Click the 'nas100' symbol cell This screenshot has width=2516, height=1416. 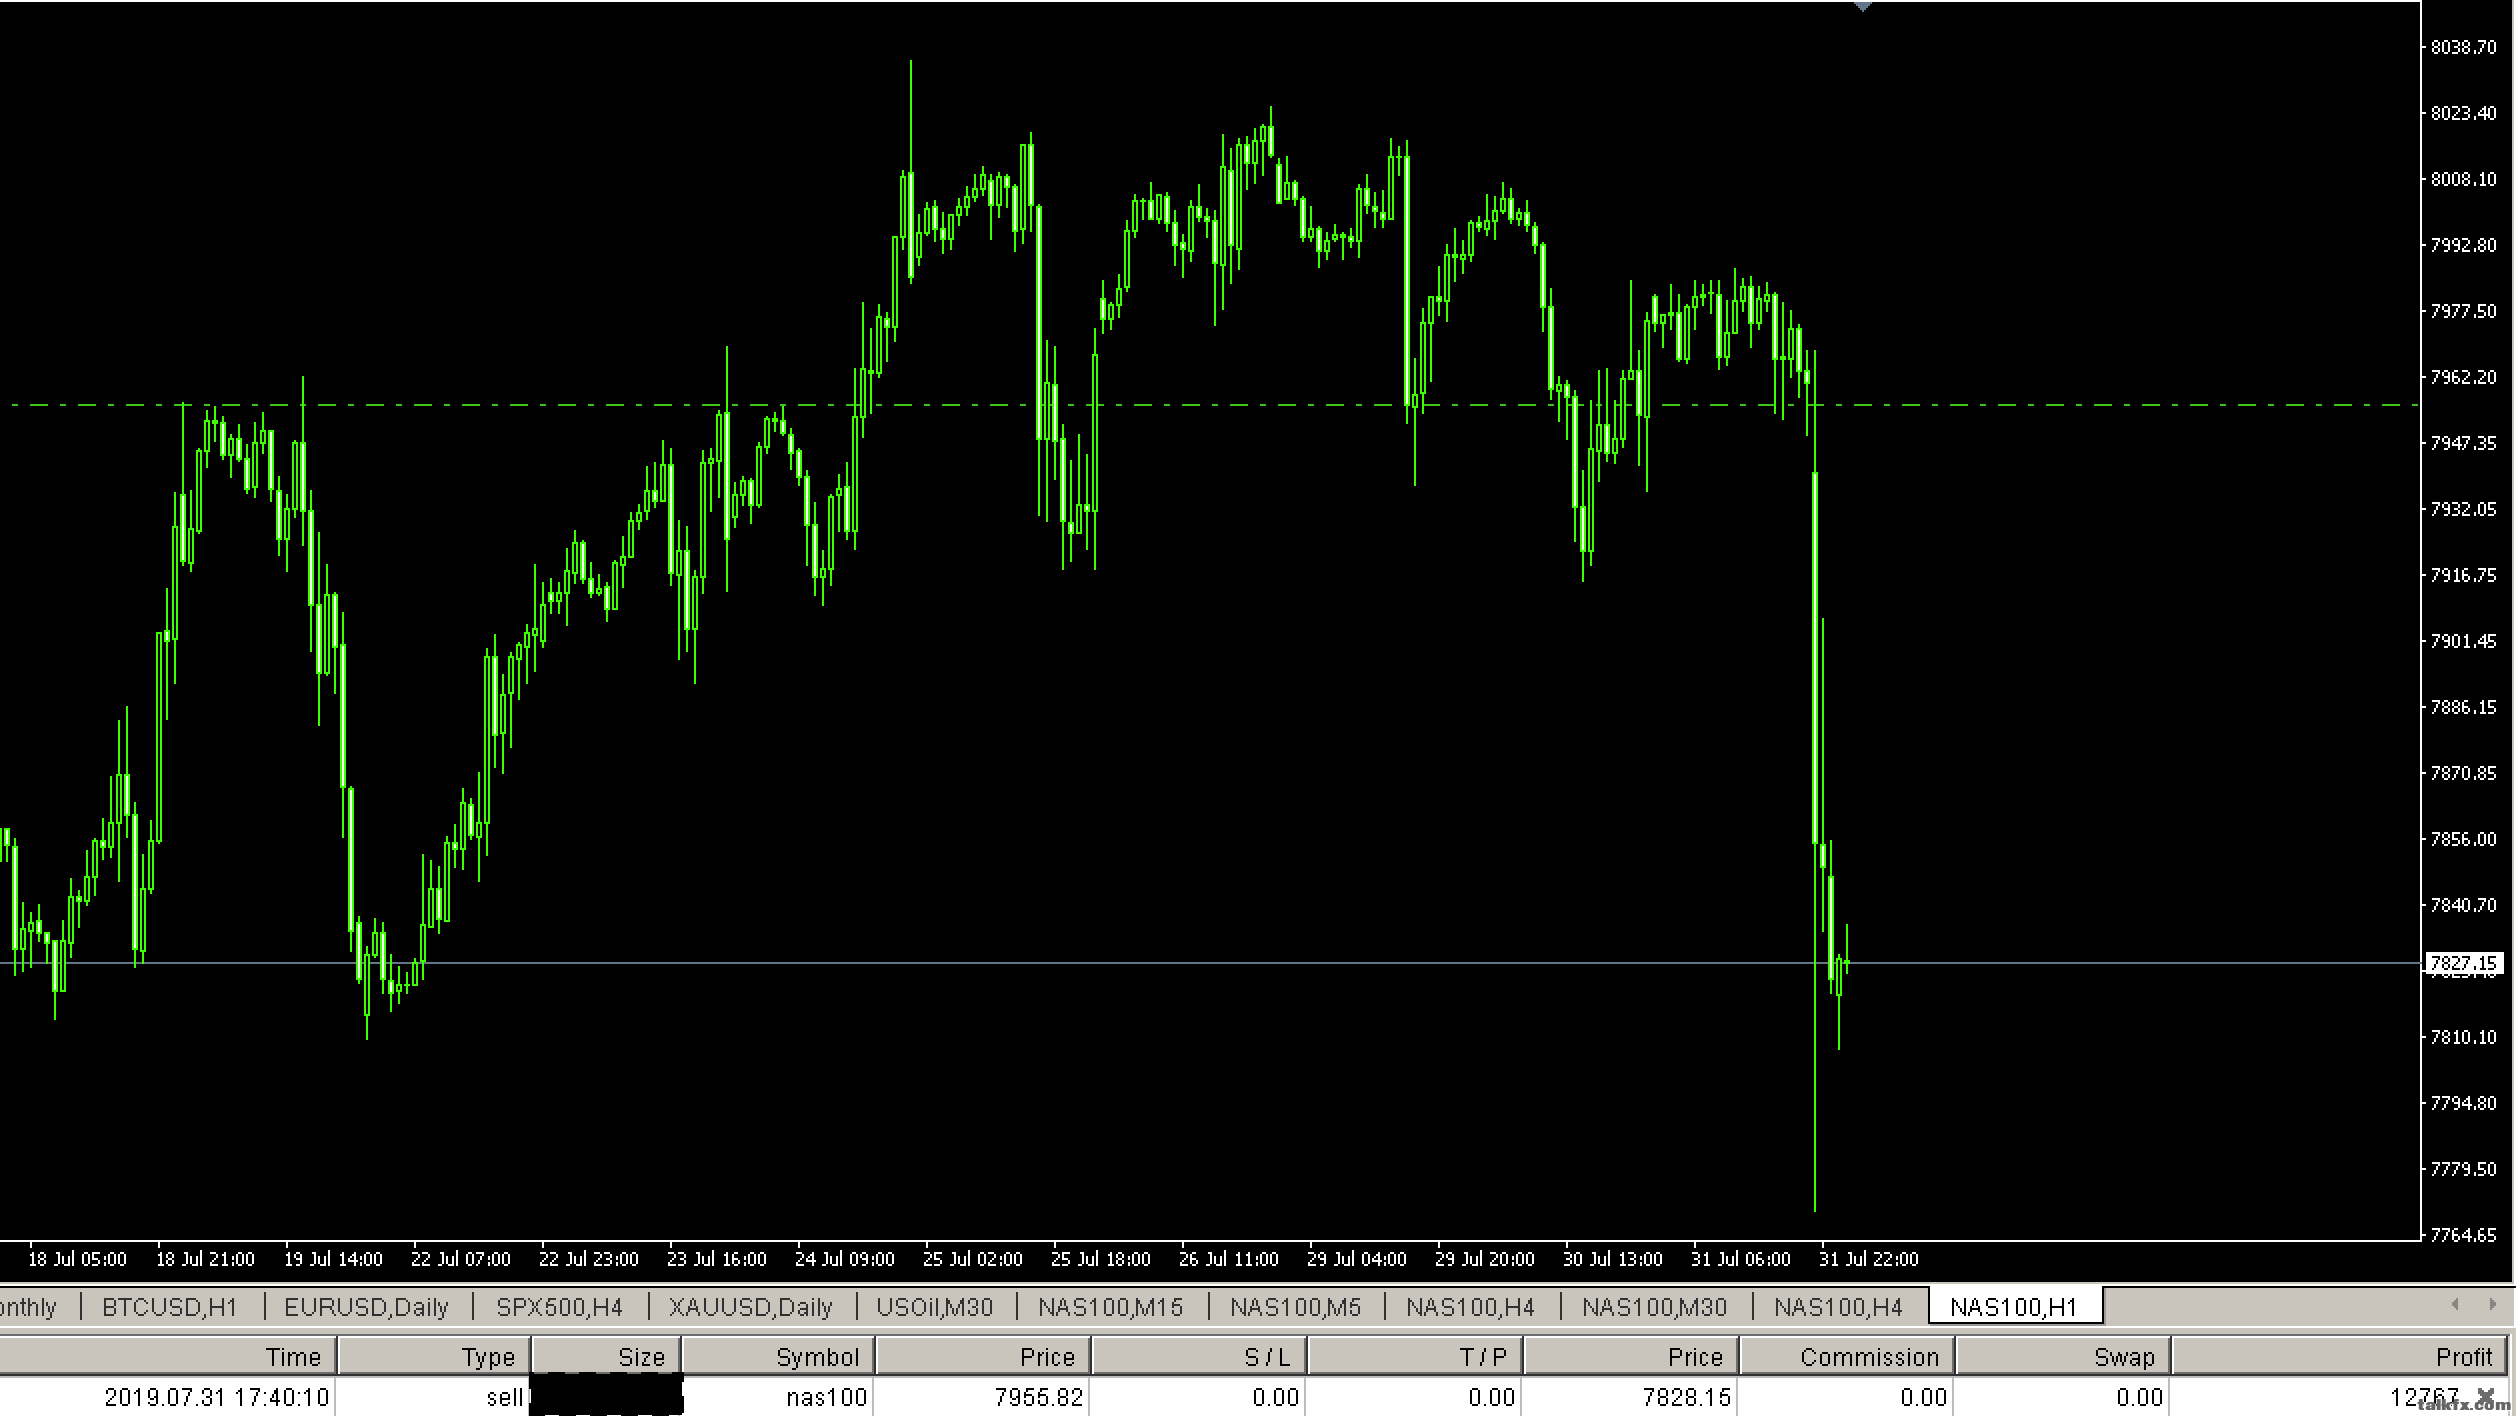(826, 1397)
